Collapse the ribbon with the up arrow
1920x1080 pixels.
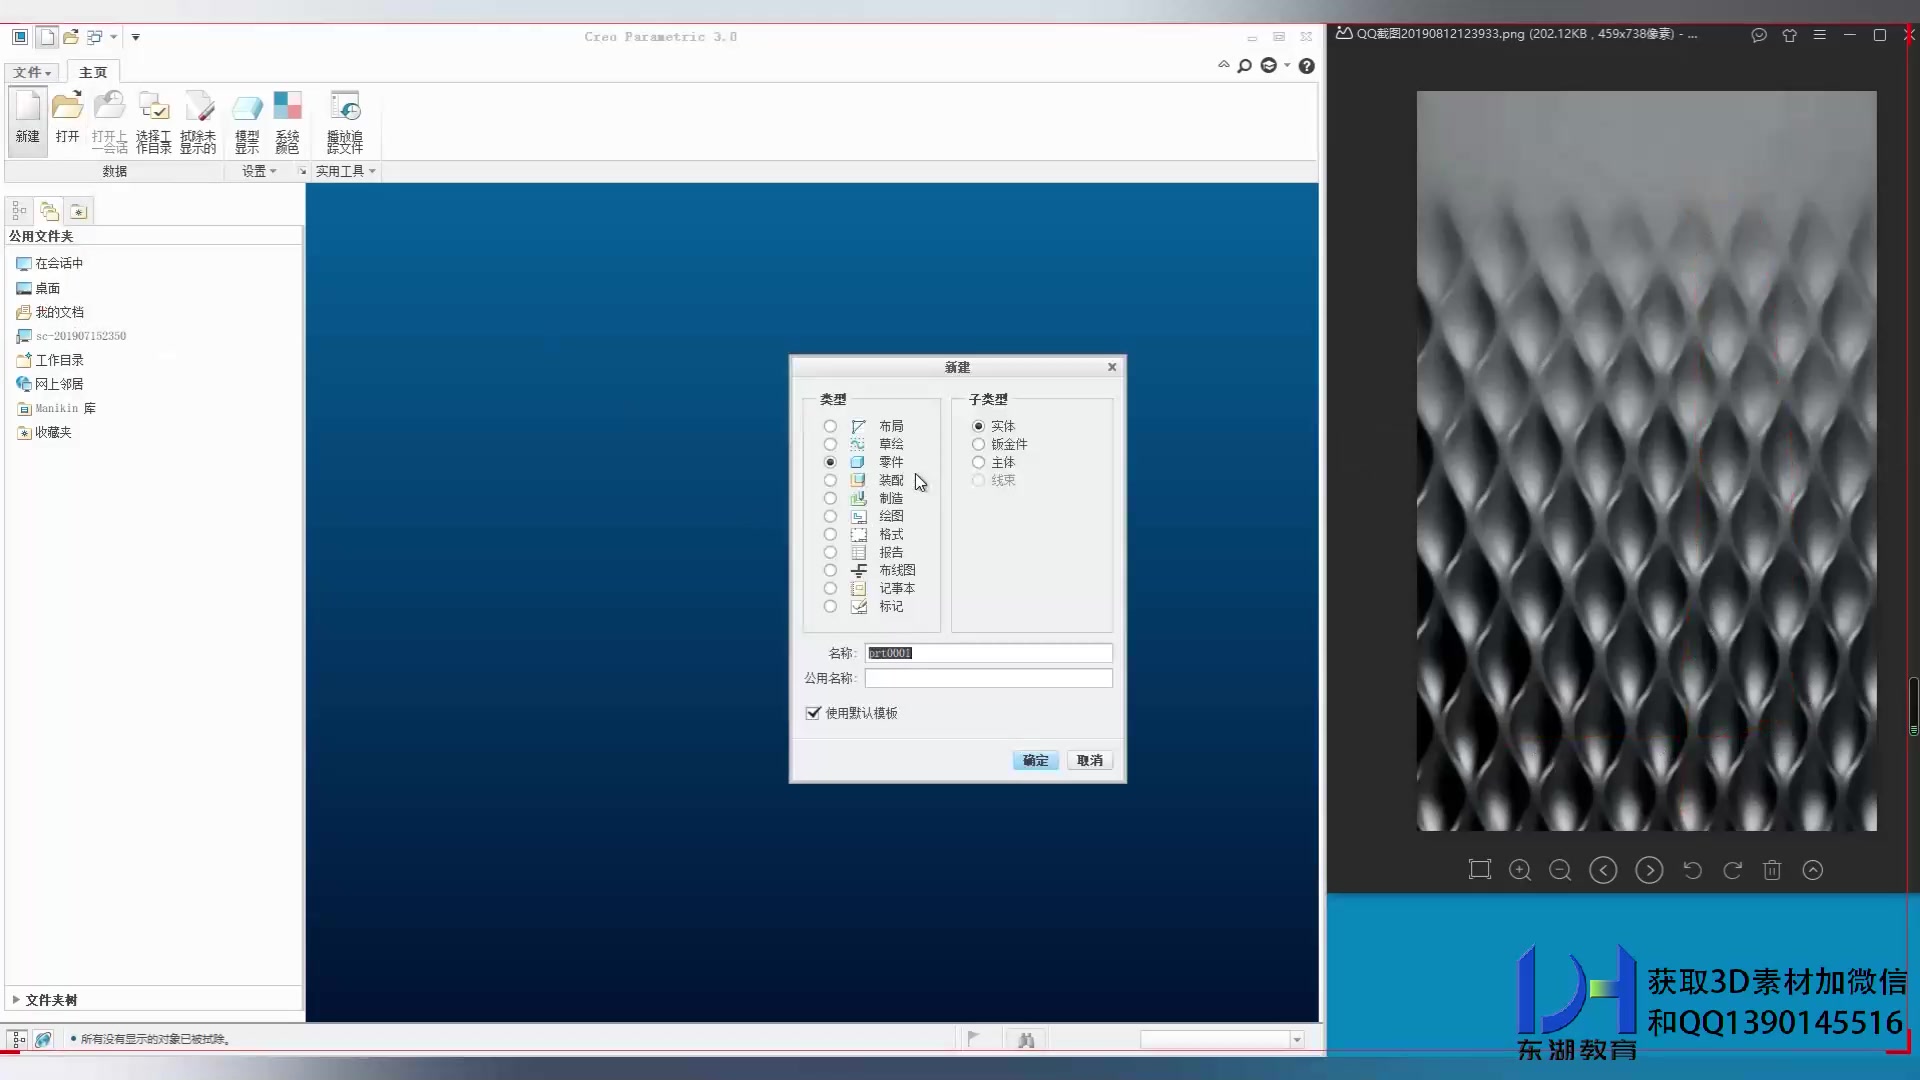pos(1223,65)
